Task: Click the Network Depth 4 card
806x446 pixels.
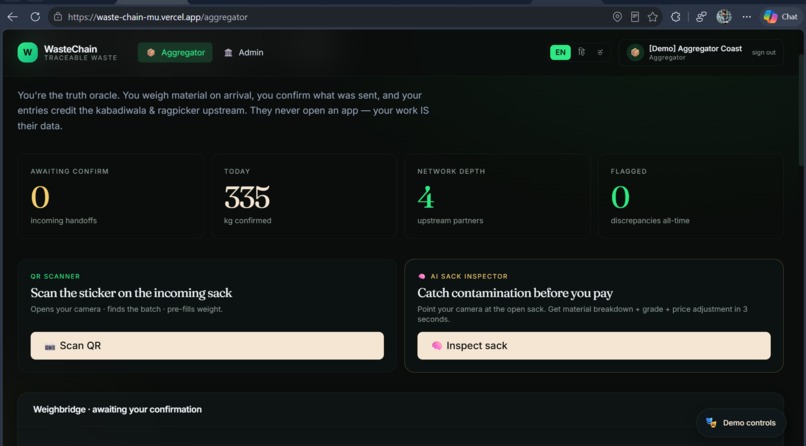Action: 497,196
